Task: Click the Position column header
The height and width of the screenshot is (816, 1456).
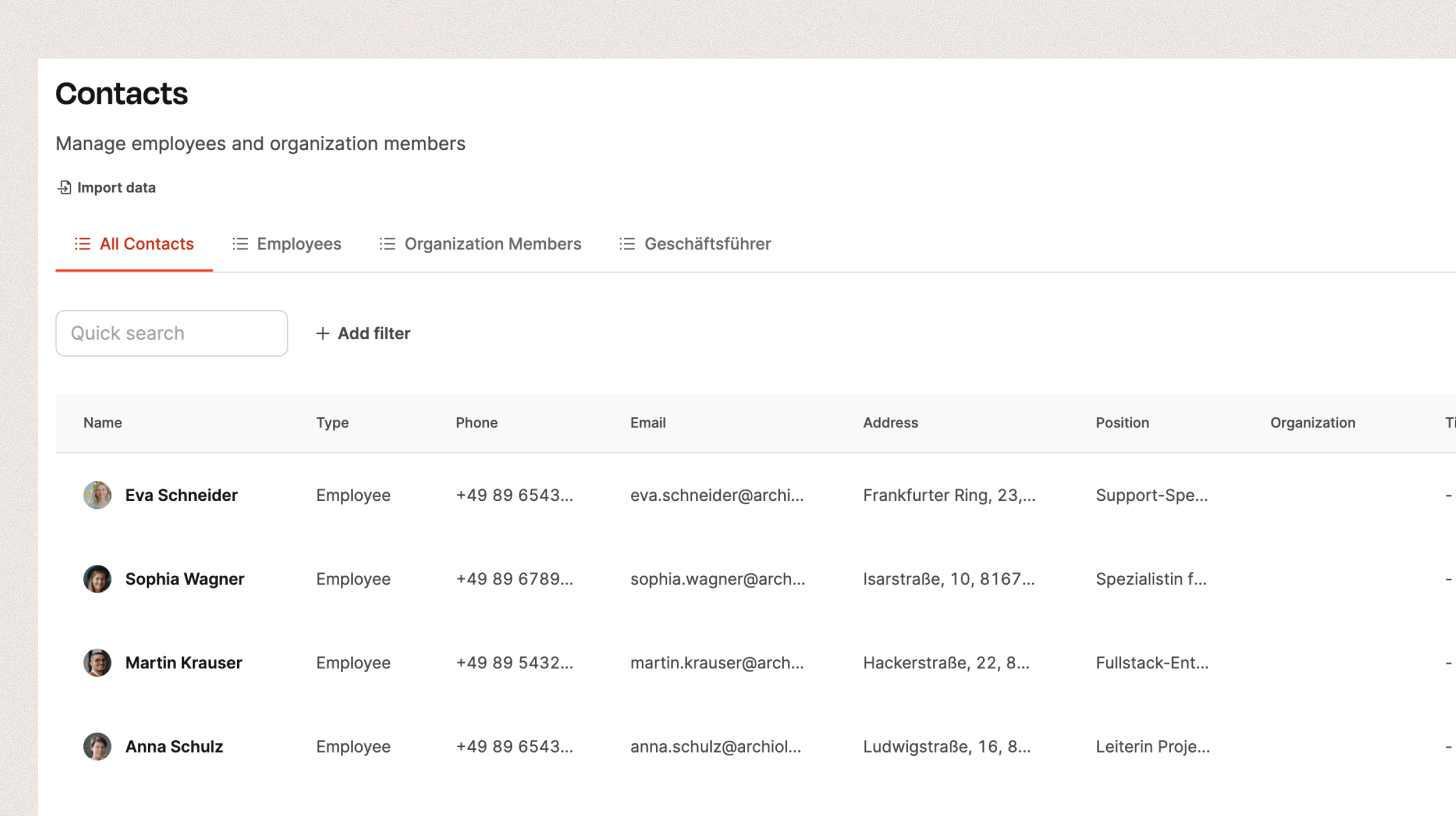Action: tap(1123, 423)
